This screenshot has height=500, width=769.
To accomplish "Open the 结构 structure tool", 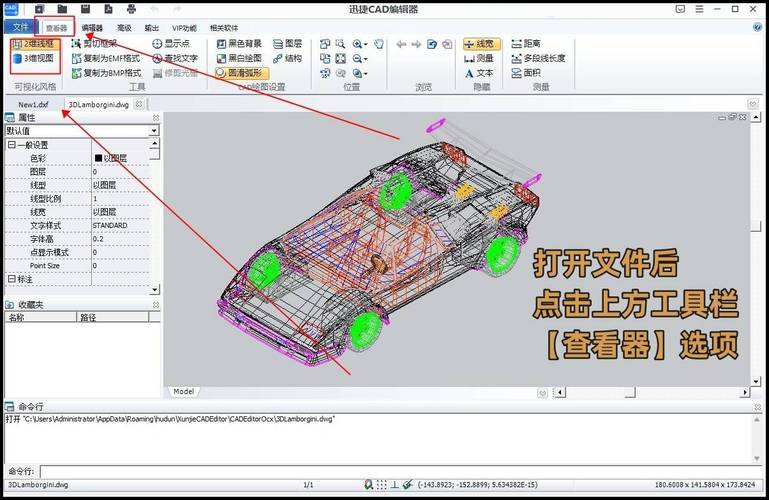I will [x=287, y=58].
